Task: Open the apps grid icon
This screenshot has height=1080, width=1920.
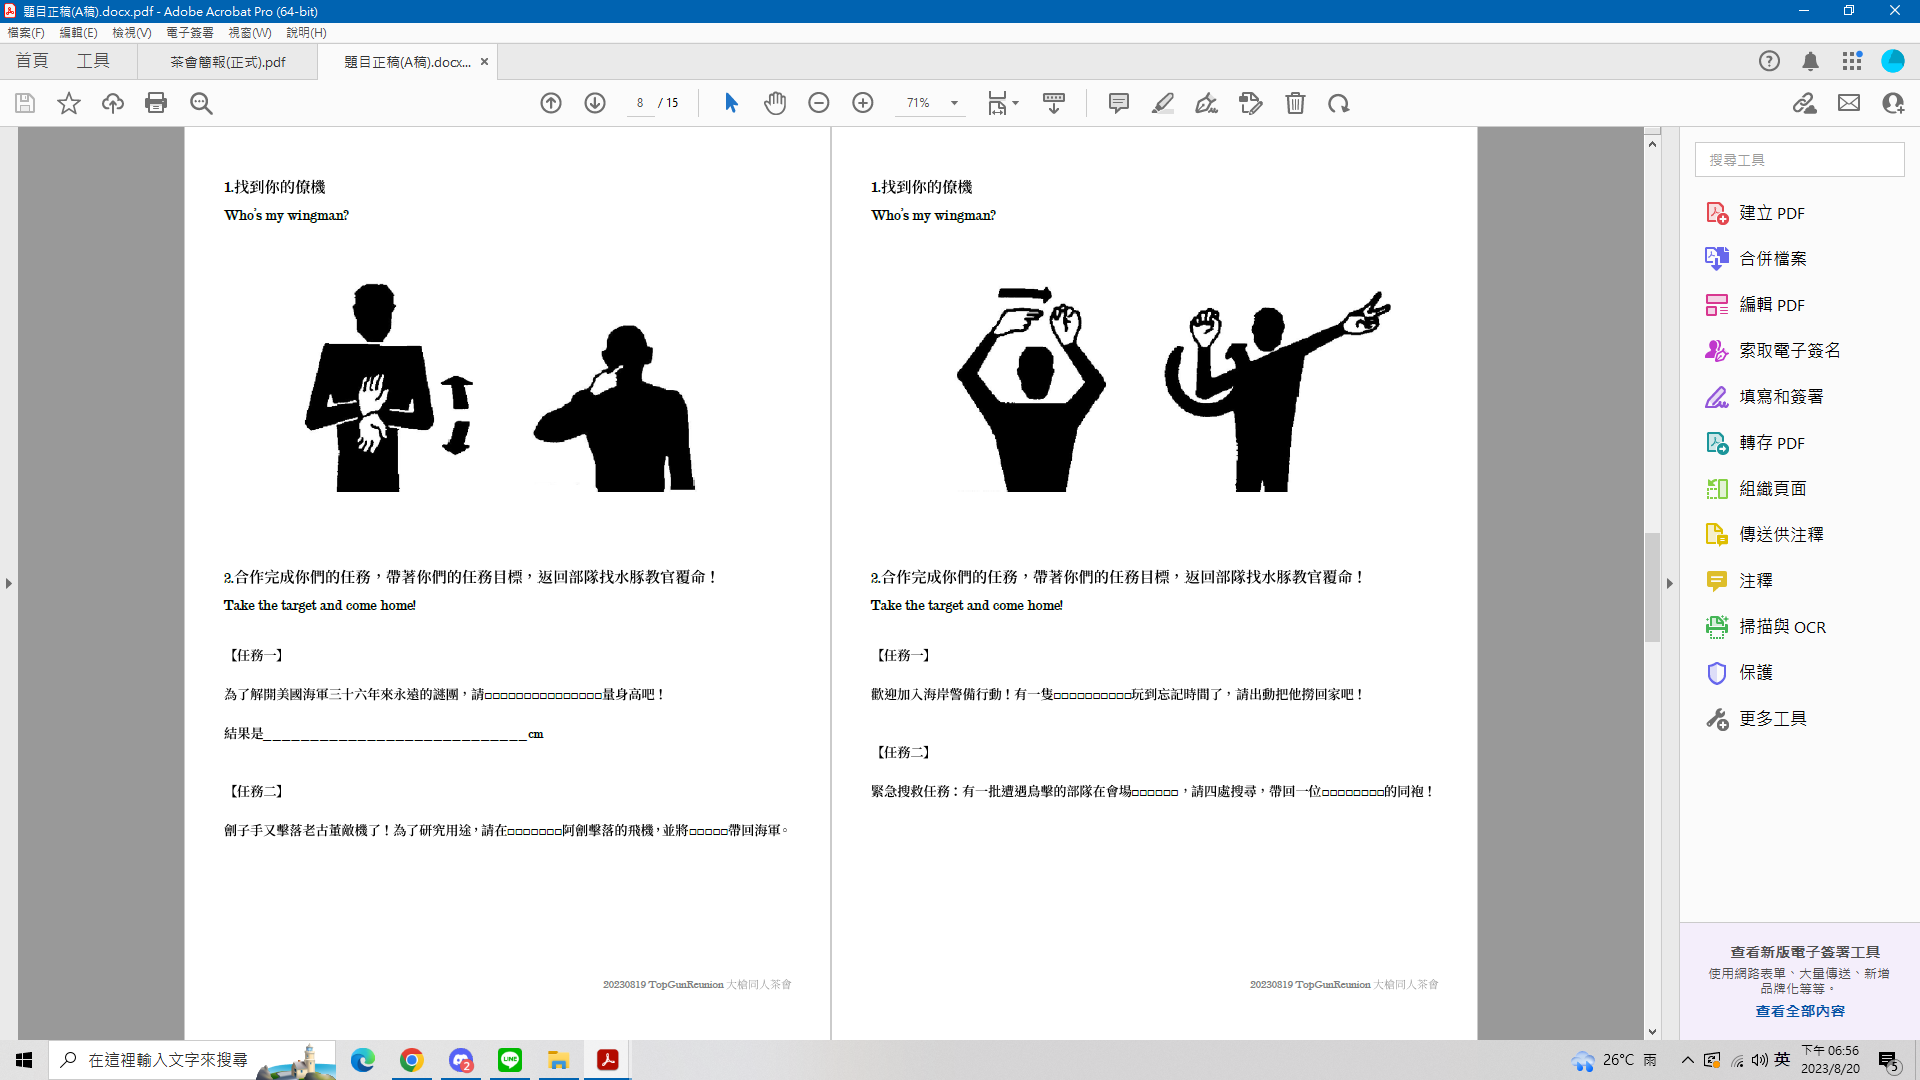Action: coord(1852,61)
